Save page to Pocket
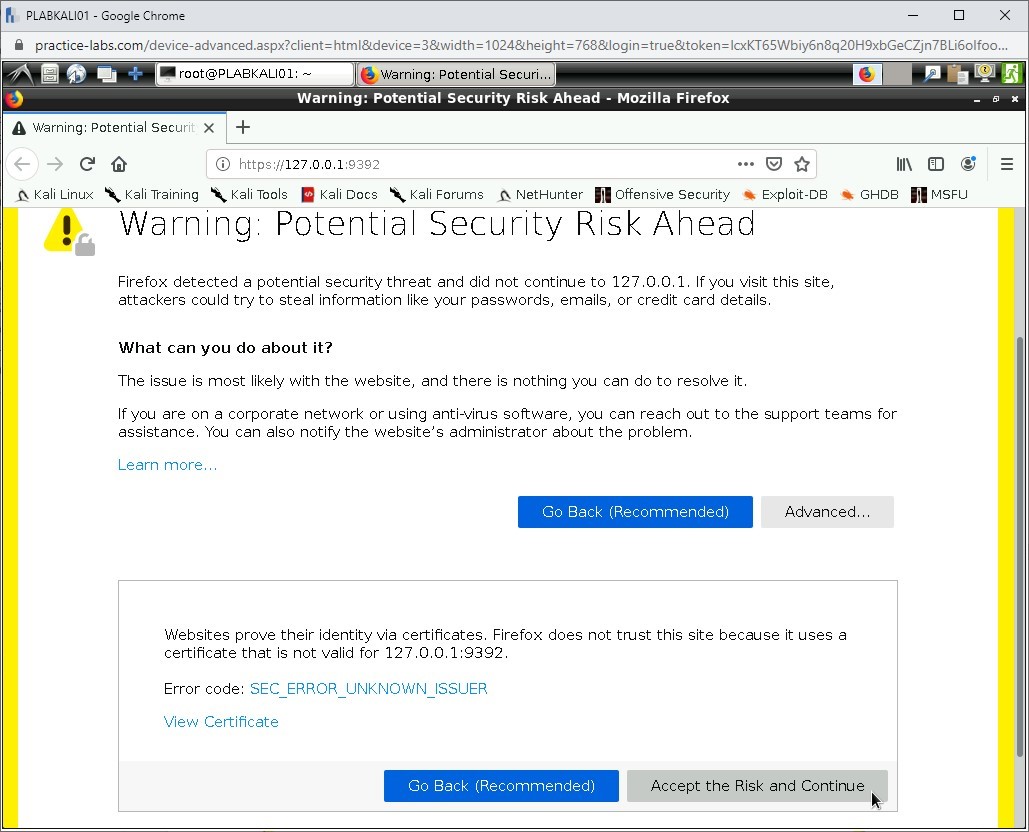Viewport: 1029px width, 832px height. (x=774, y=164)
